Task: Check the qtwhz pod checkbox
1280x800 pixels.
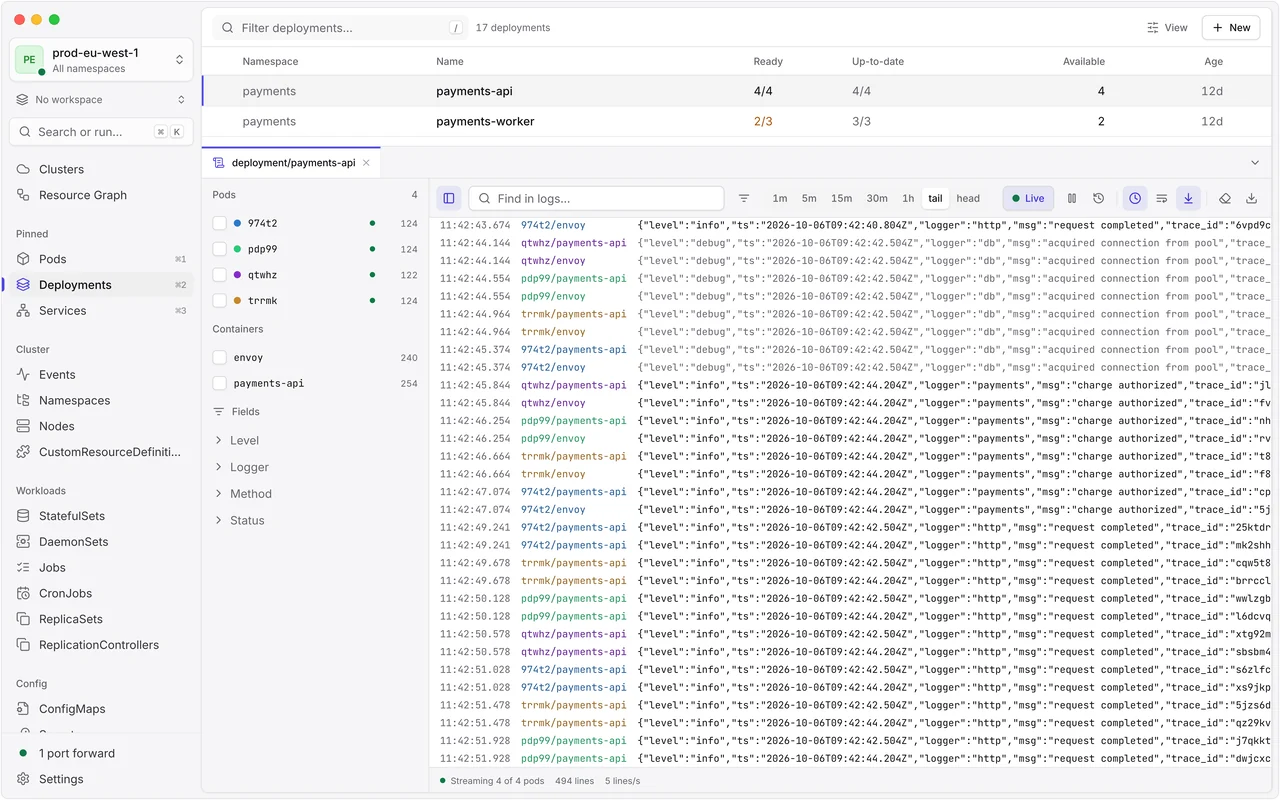Action: tap(220, 275)
